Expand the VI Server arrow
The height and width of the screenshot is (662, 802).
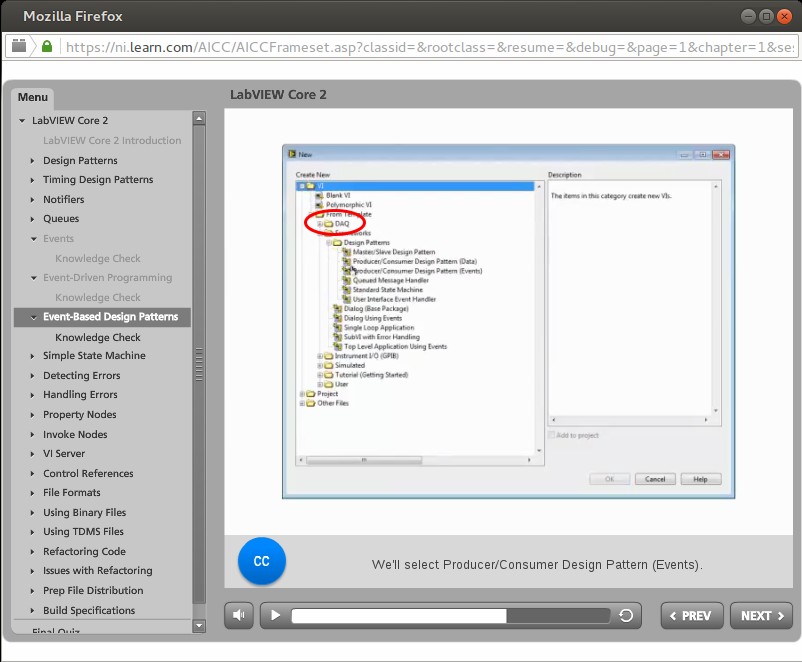pos(32,454)
